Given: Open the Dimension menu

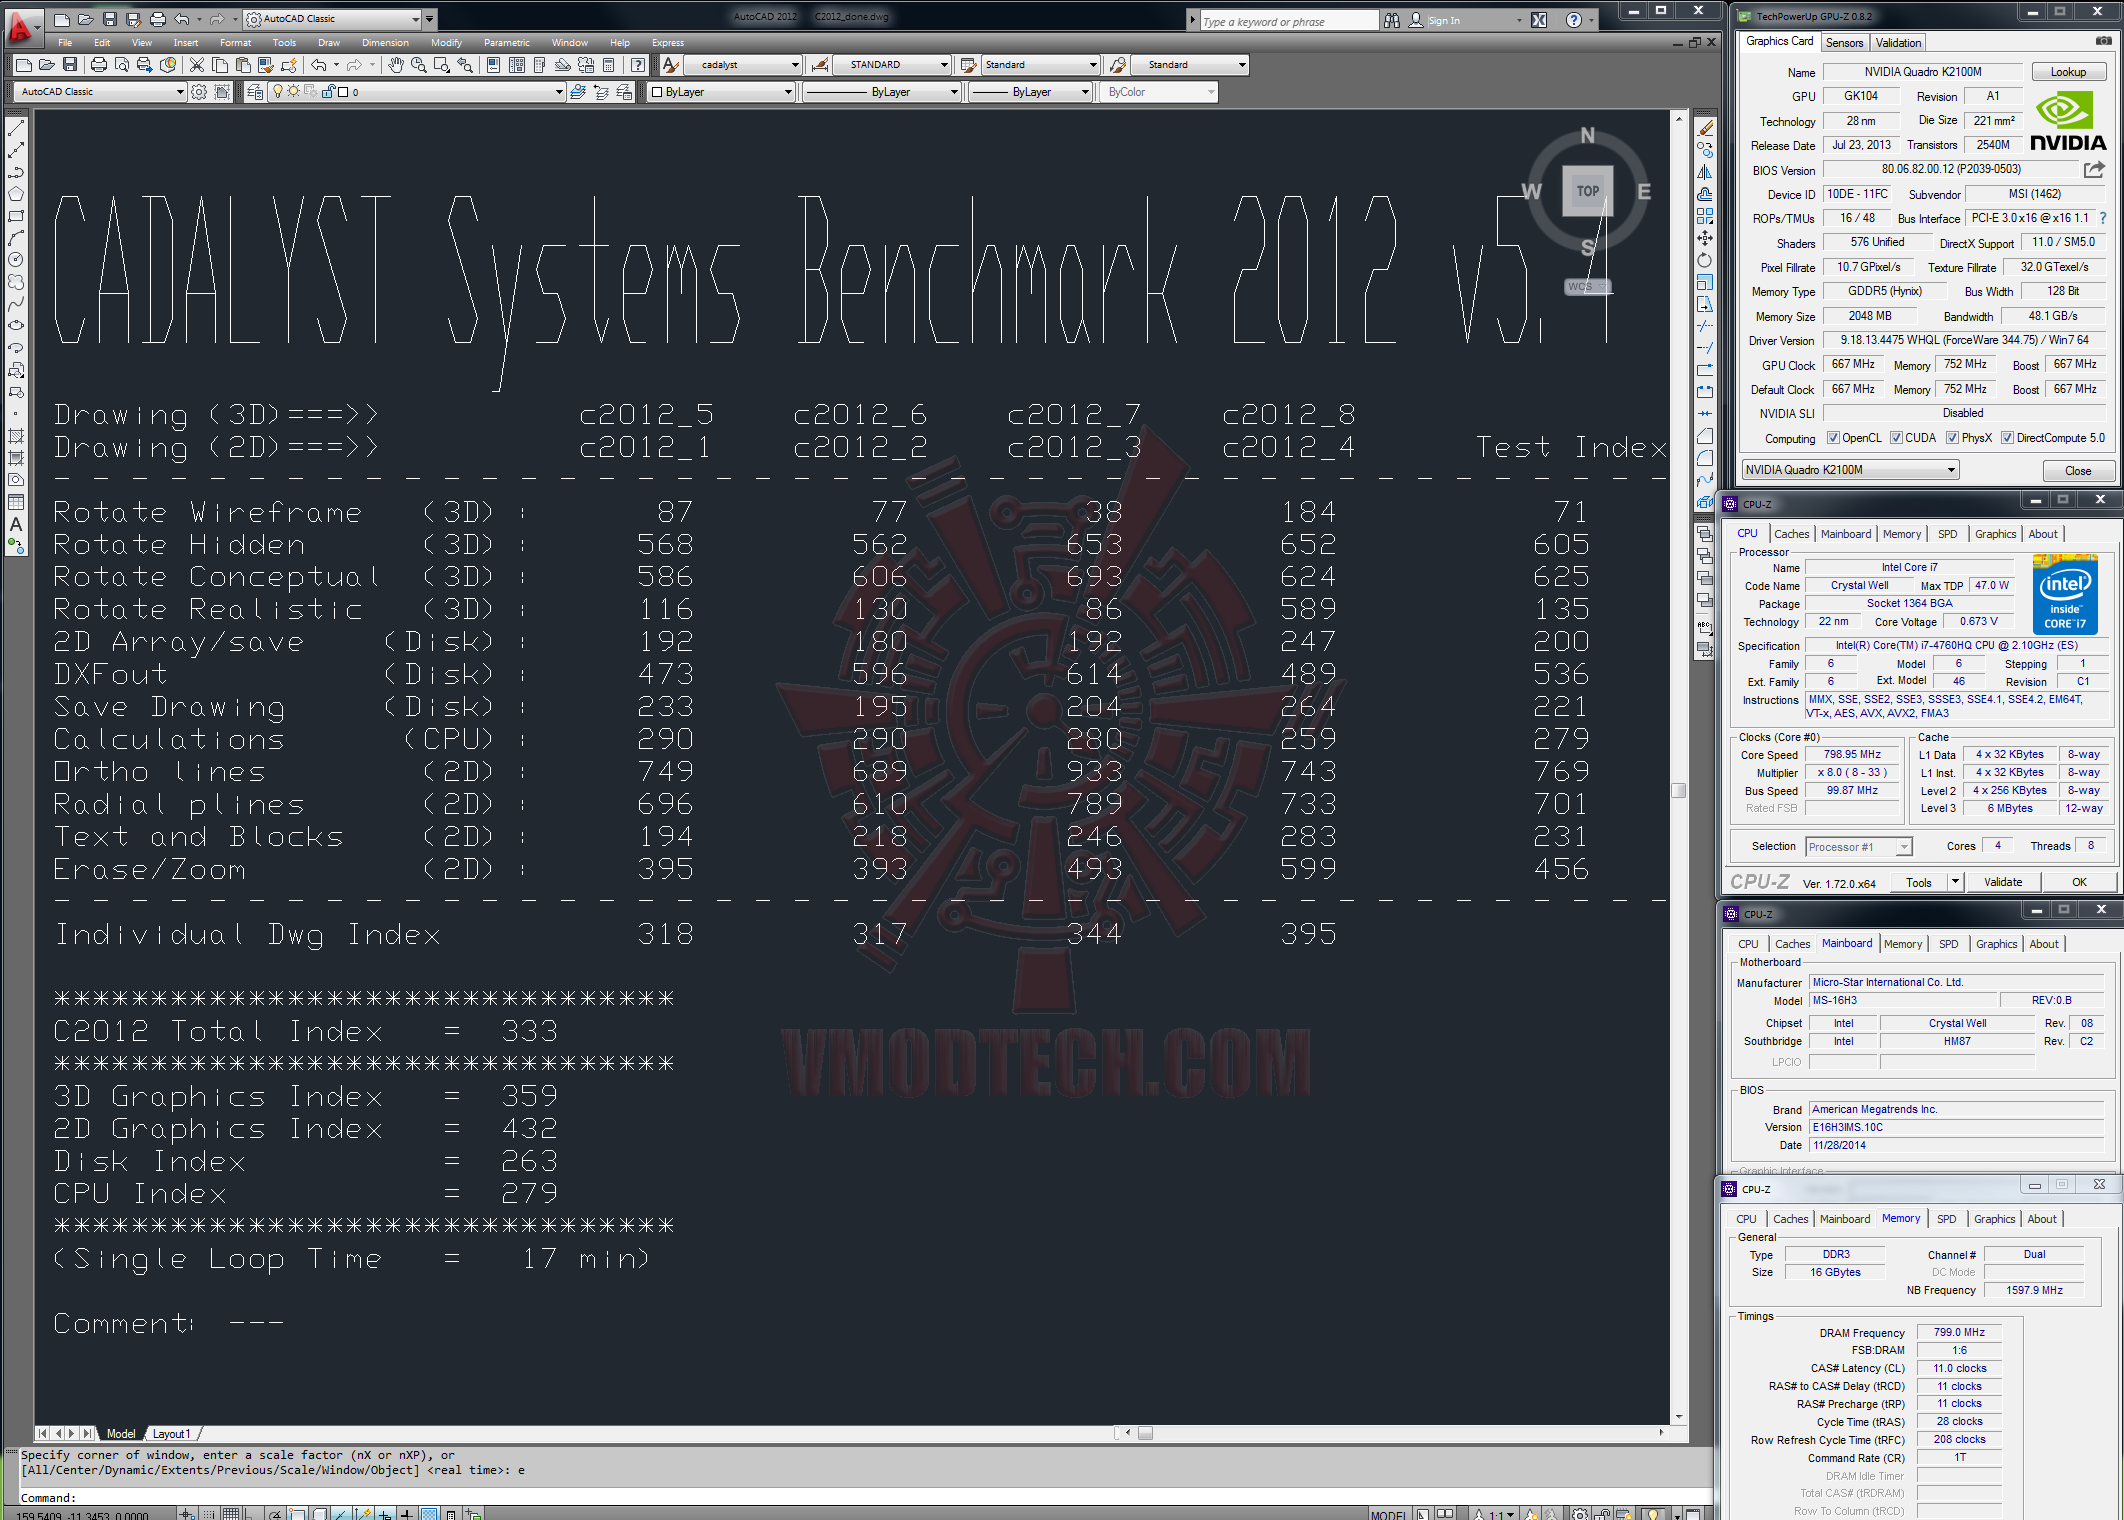Looking at the screenshot, I should pyautogui.click(x=384, y=43).
